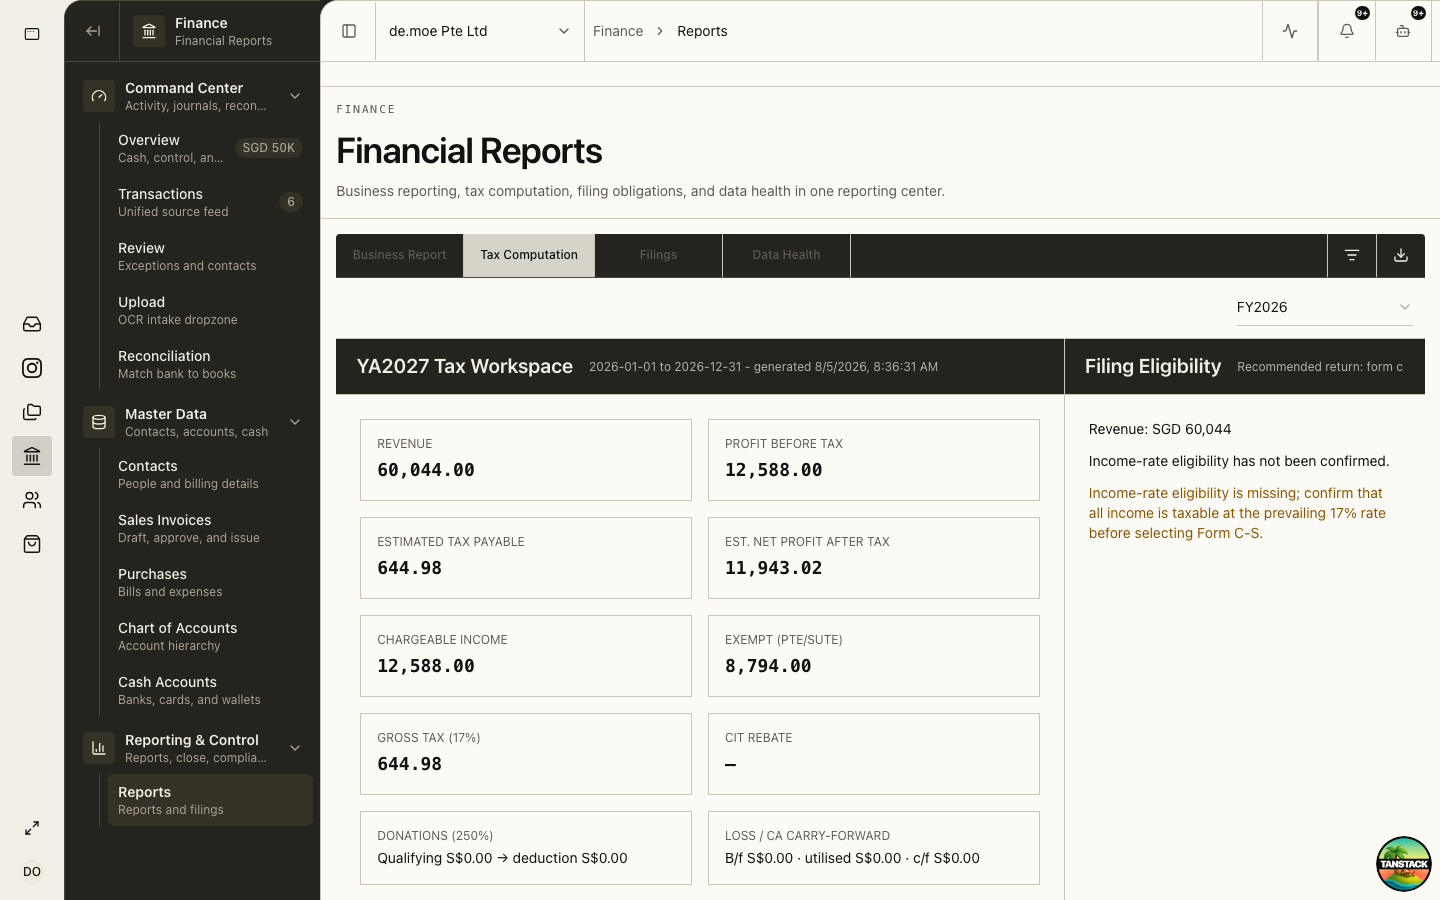Image resolution: width=1440 pixels, height=900 pixels.
Task: Open the Instagram icon in left rail
Action: [x=32, y=368]
